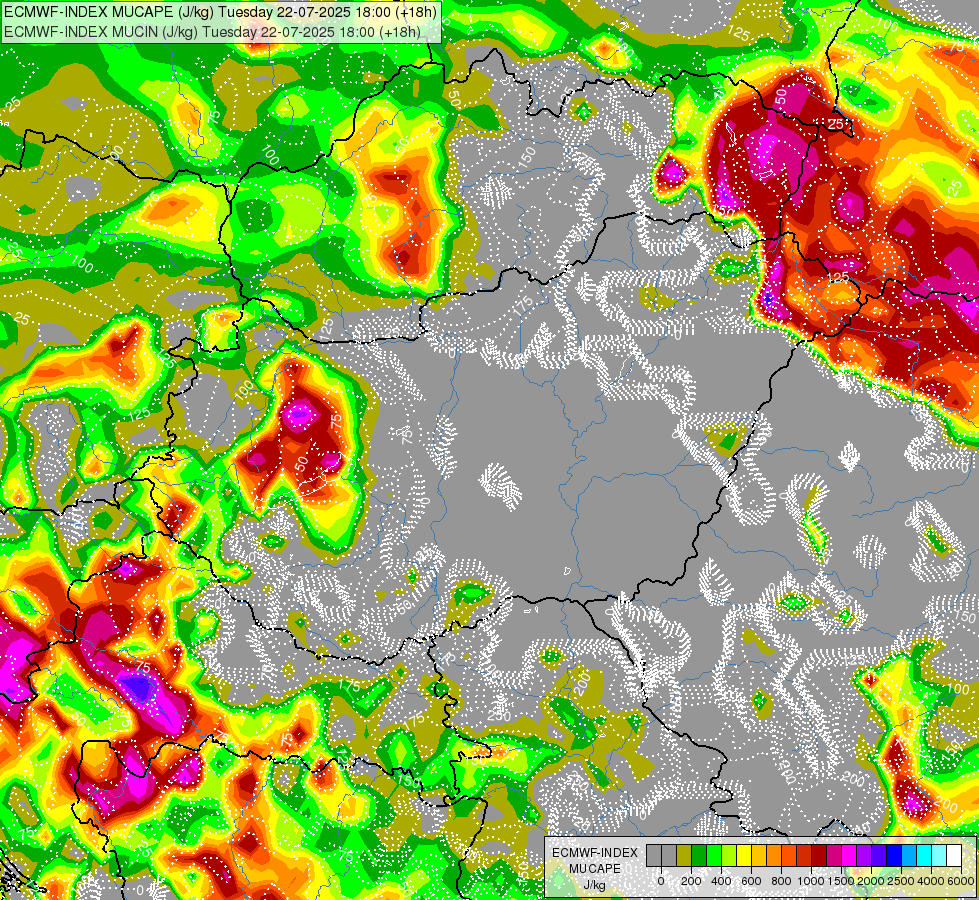The height and width of the screenshot is (900, 979).
Task: Pick the bright green legend swatch
Action: [x=714, y=855]
